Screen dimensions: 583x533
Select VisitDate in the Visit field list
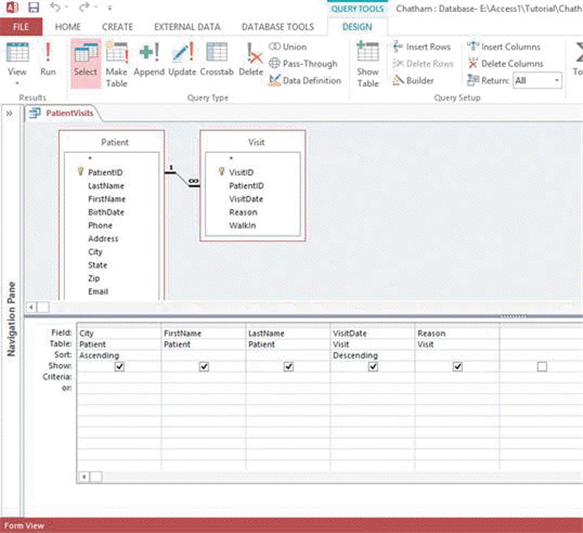(246, 199)
